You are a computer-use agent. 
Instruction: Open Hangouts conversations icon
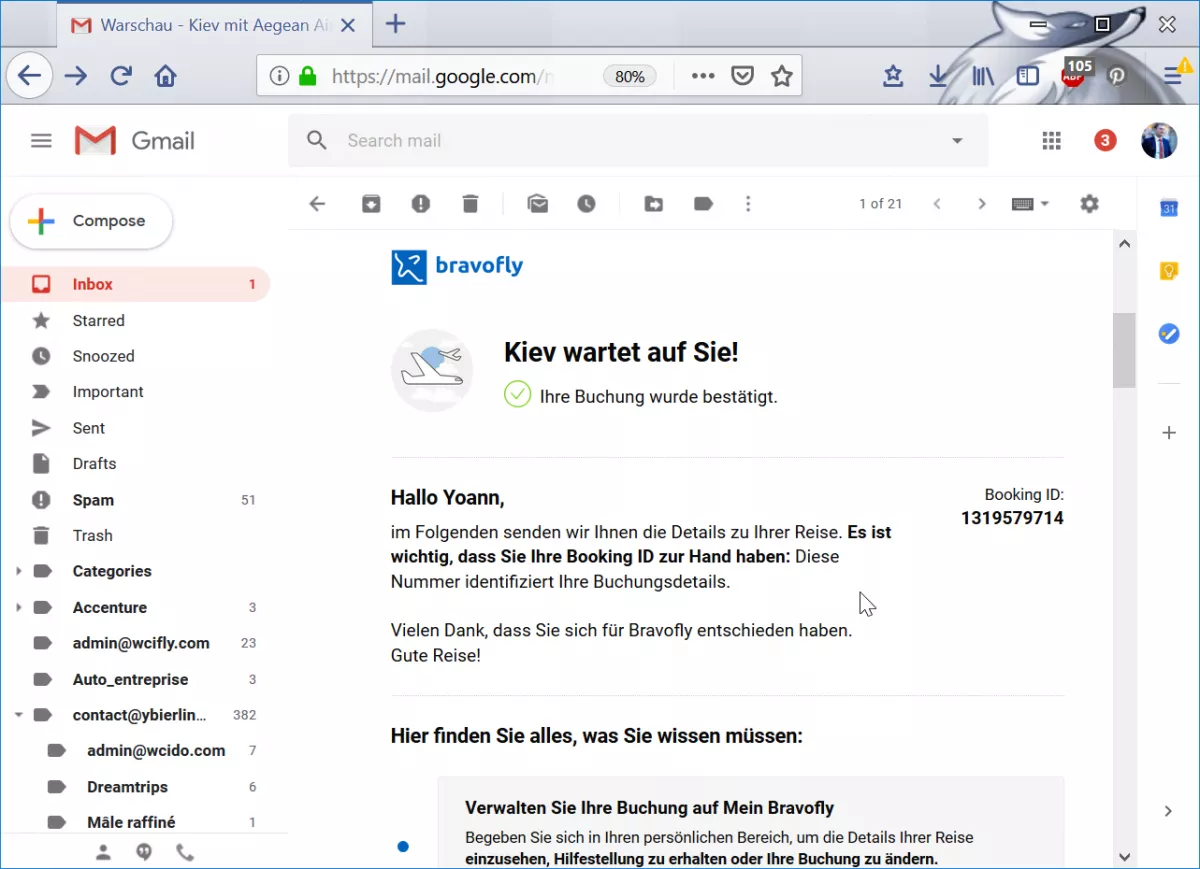(x=144, y=852)
